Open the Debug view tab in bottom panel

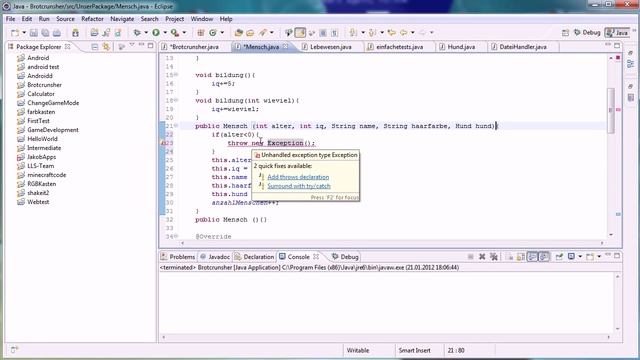point(345,257)
